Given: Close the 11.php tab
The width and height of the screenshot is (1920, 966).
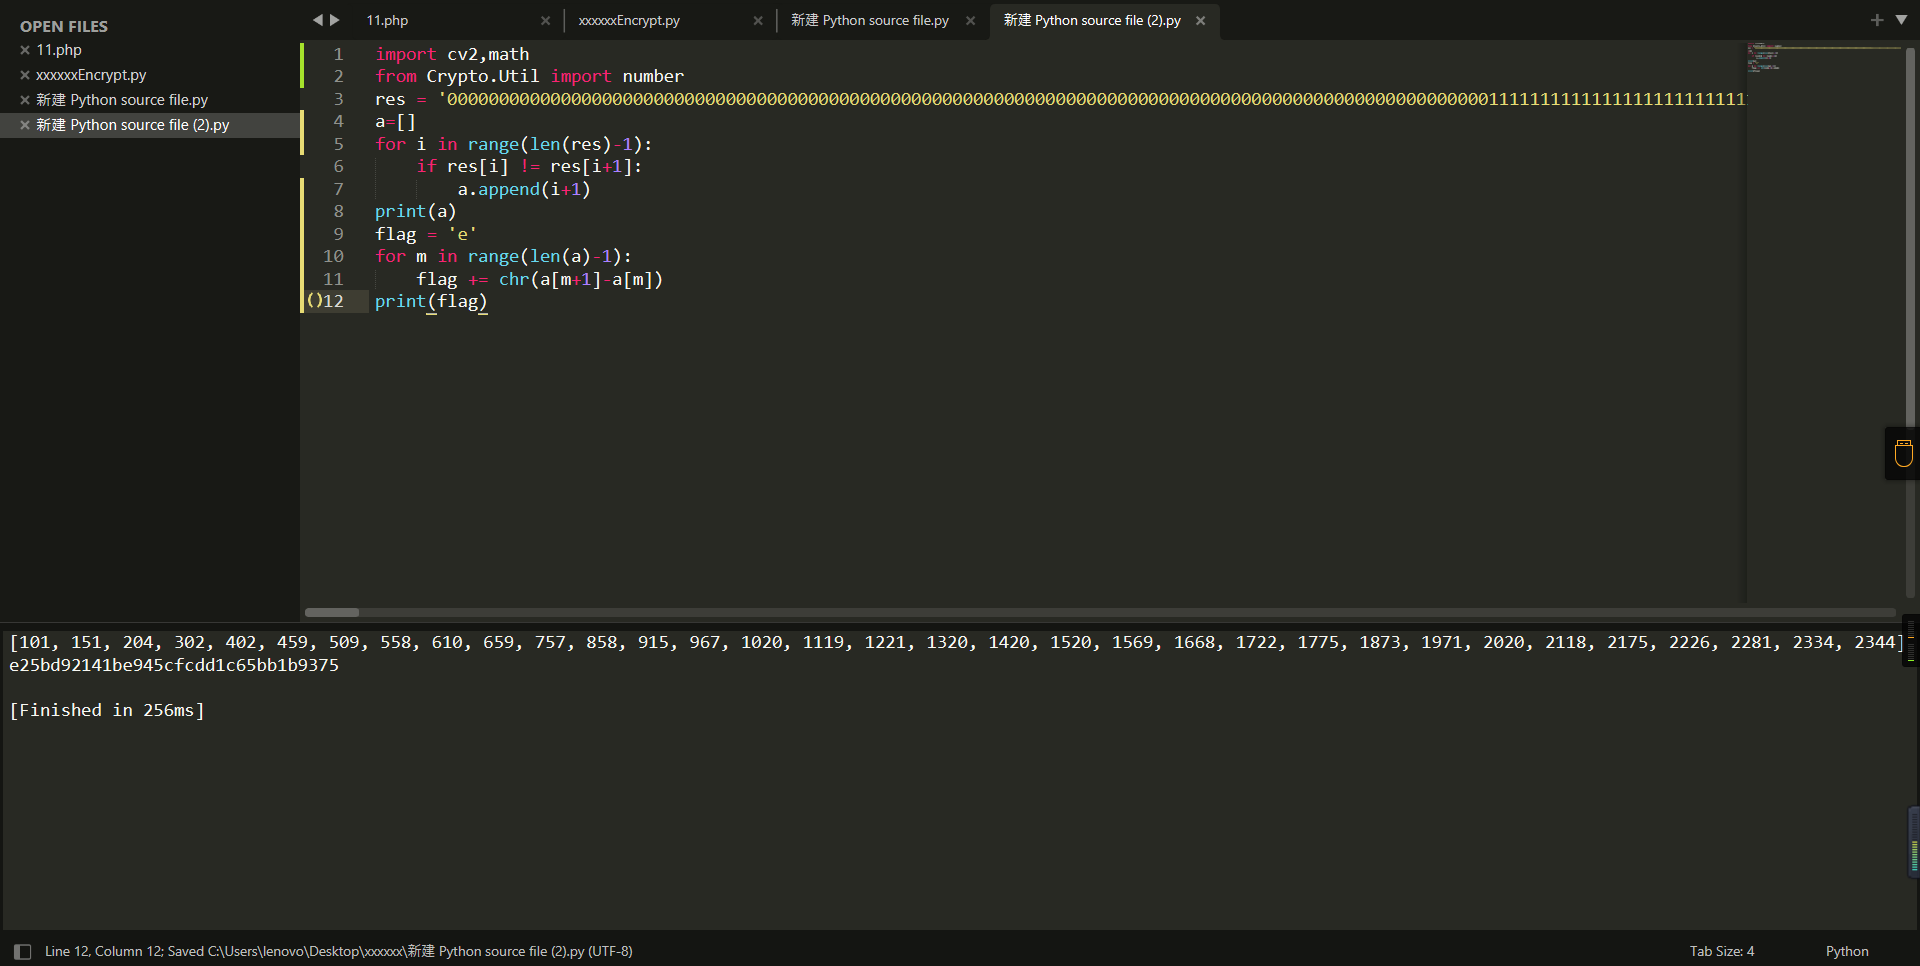Looking at the screenshot, I should click(545, 20).
